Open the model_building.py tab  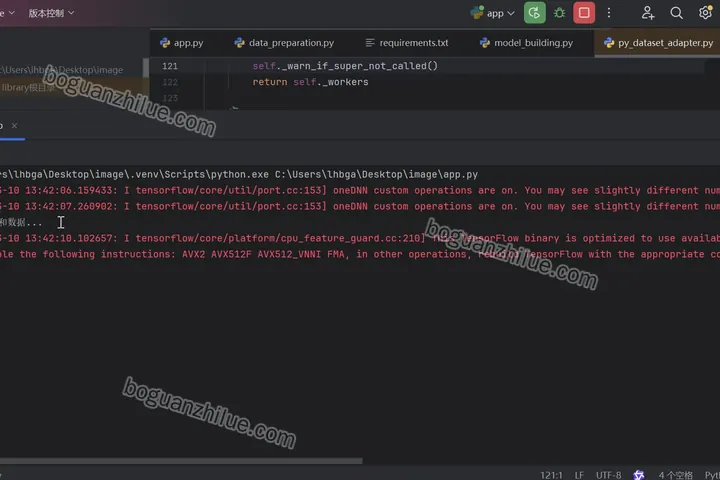(x=526, y=43)
